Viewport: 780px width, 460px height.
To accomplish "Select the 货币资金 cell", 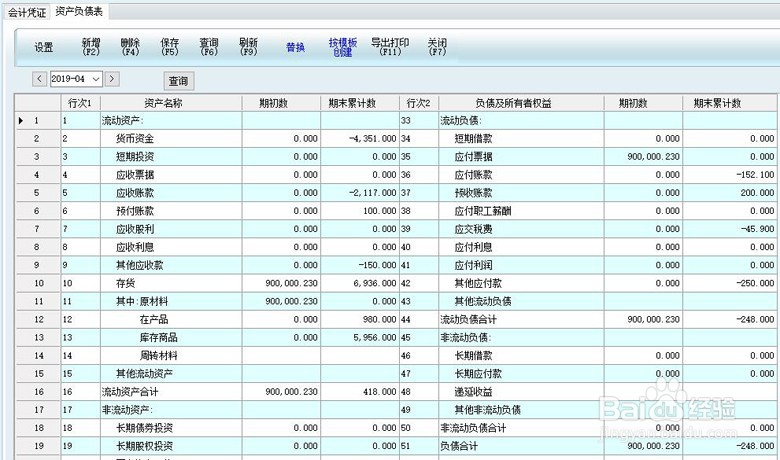I will pos(171,139).
